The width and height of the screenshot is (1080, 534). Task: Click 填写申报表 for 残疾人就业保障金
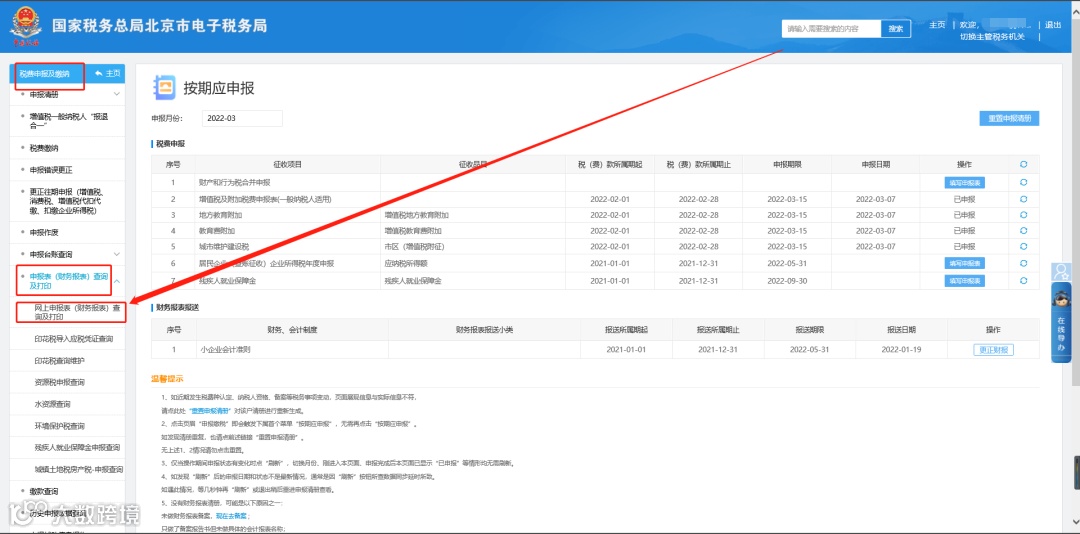click(964, 280)
